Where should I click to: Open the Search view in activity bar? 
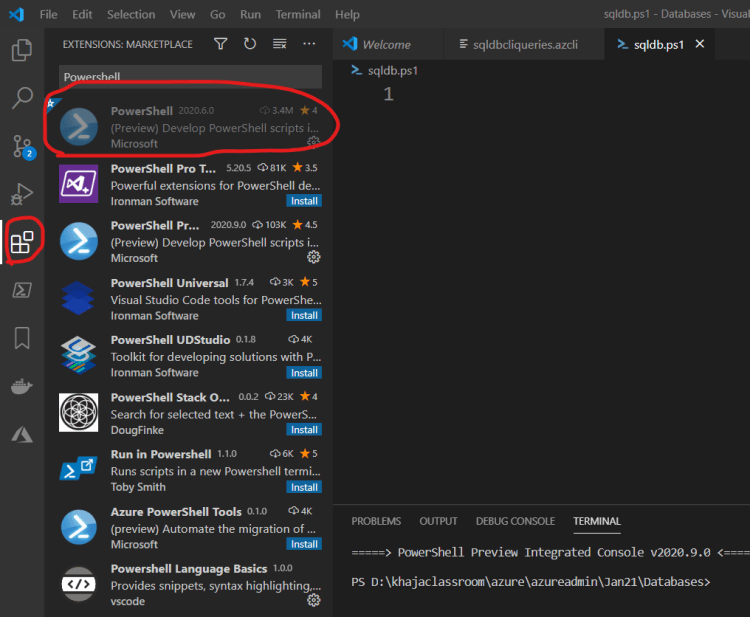(22, 98)
